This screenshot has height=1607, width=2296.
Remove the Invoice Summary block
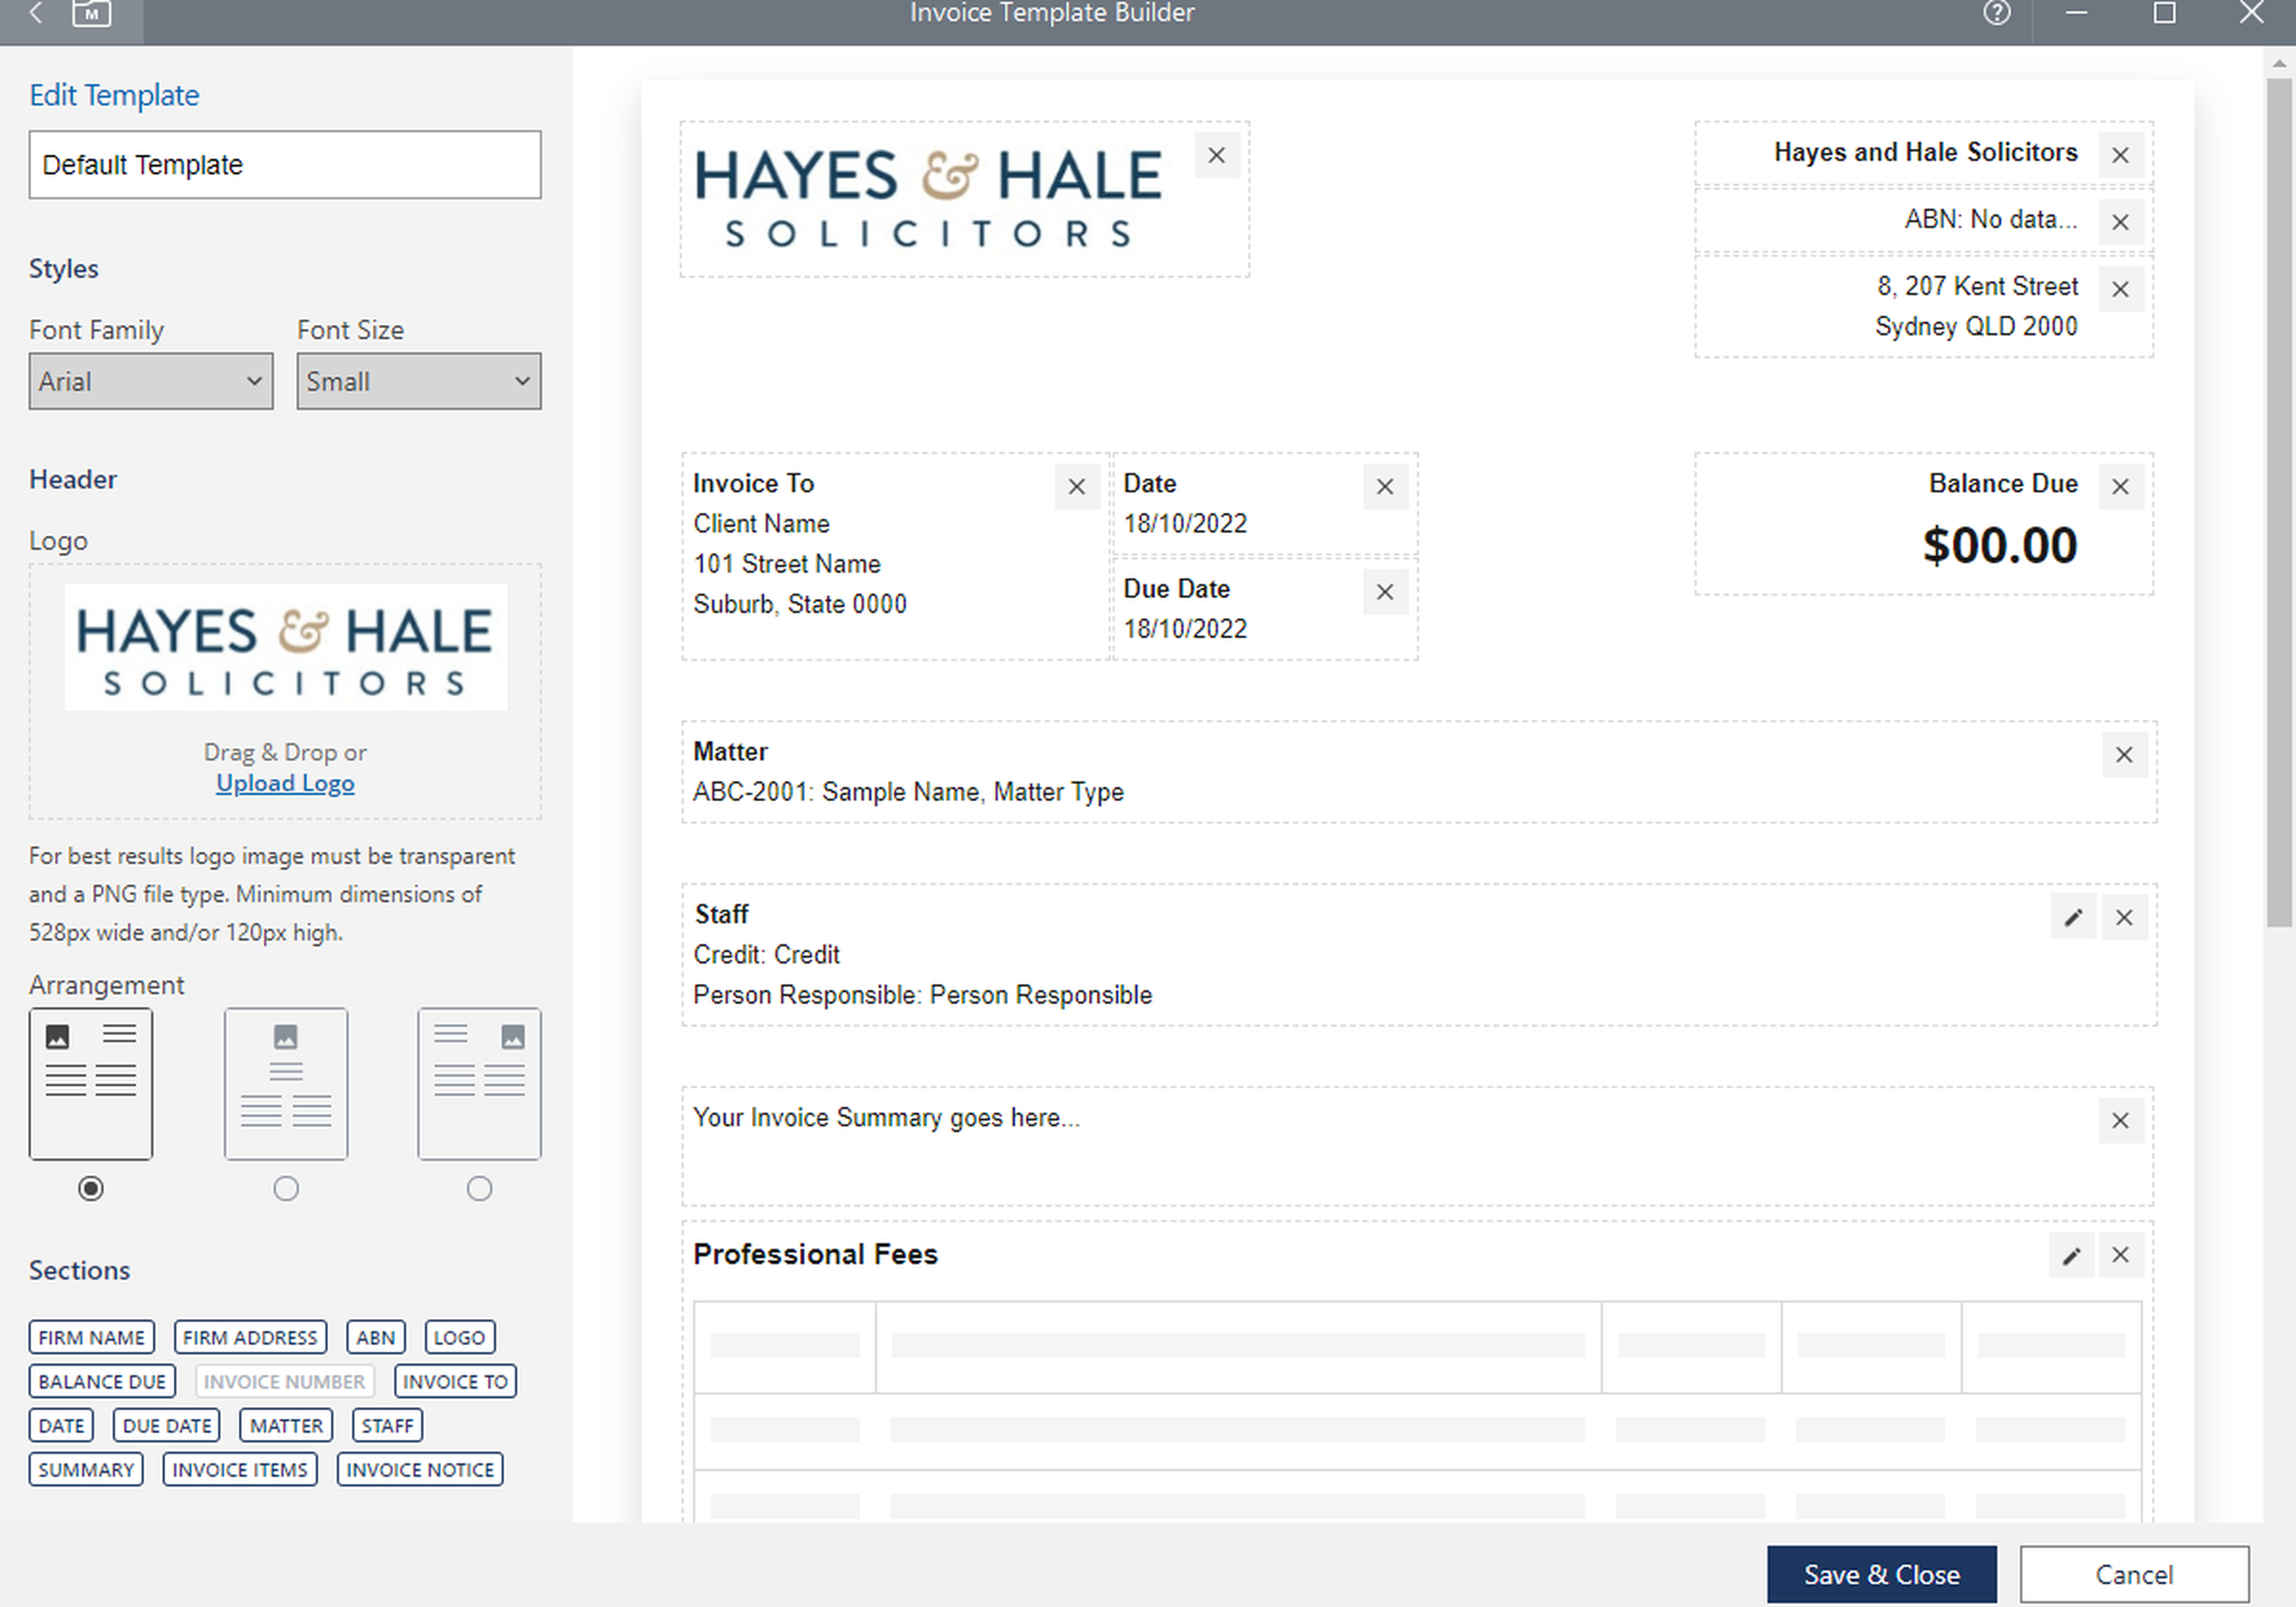pyautogui.click(x=2120, y=1121)
